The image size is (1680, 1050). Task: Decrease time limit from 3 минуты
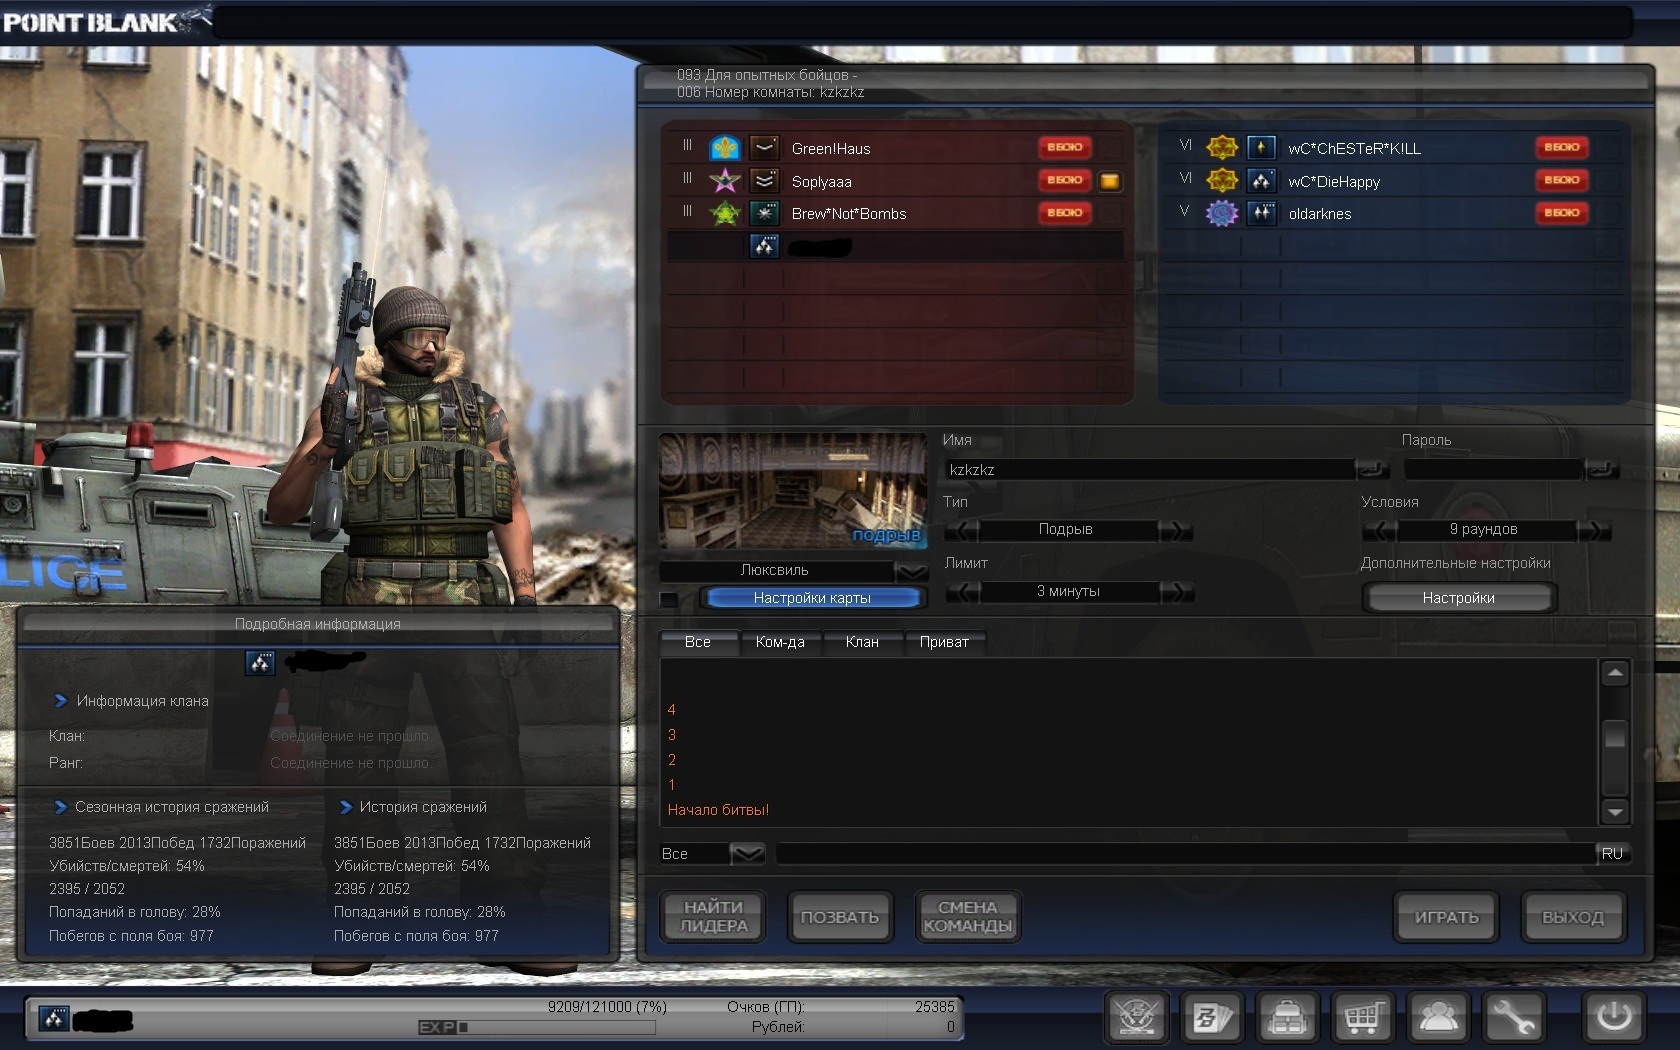[962, 592]
